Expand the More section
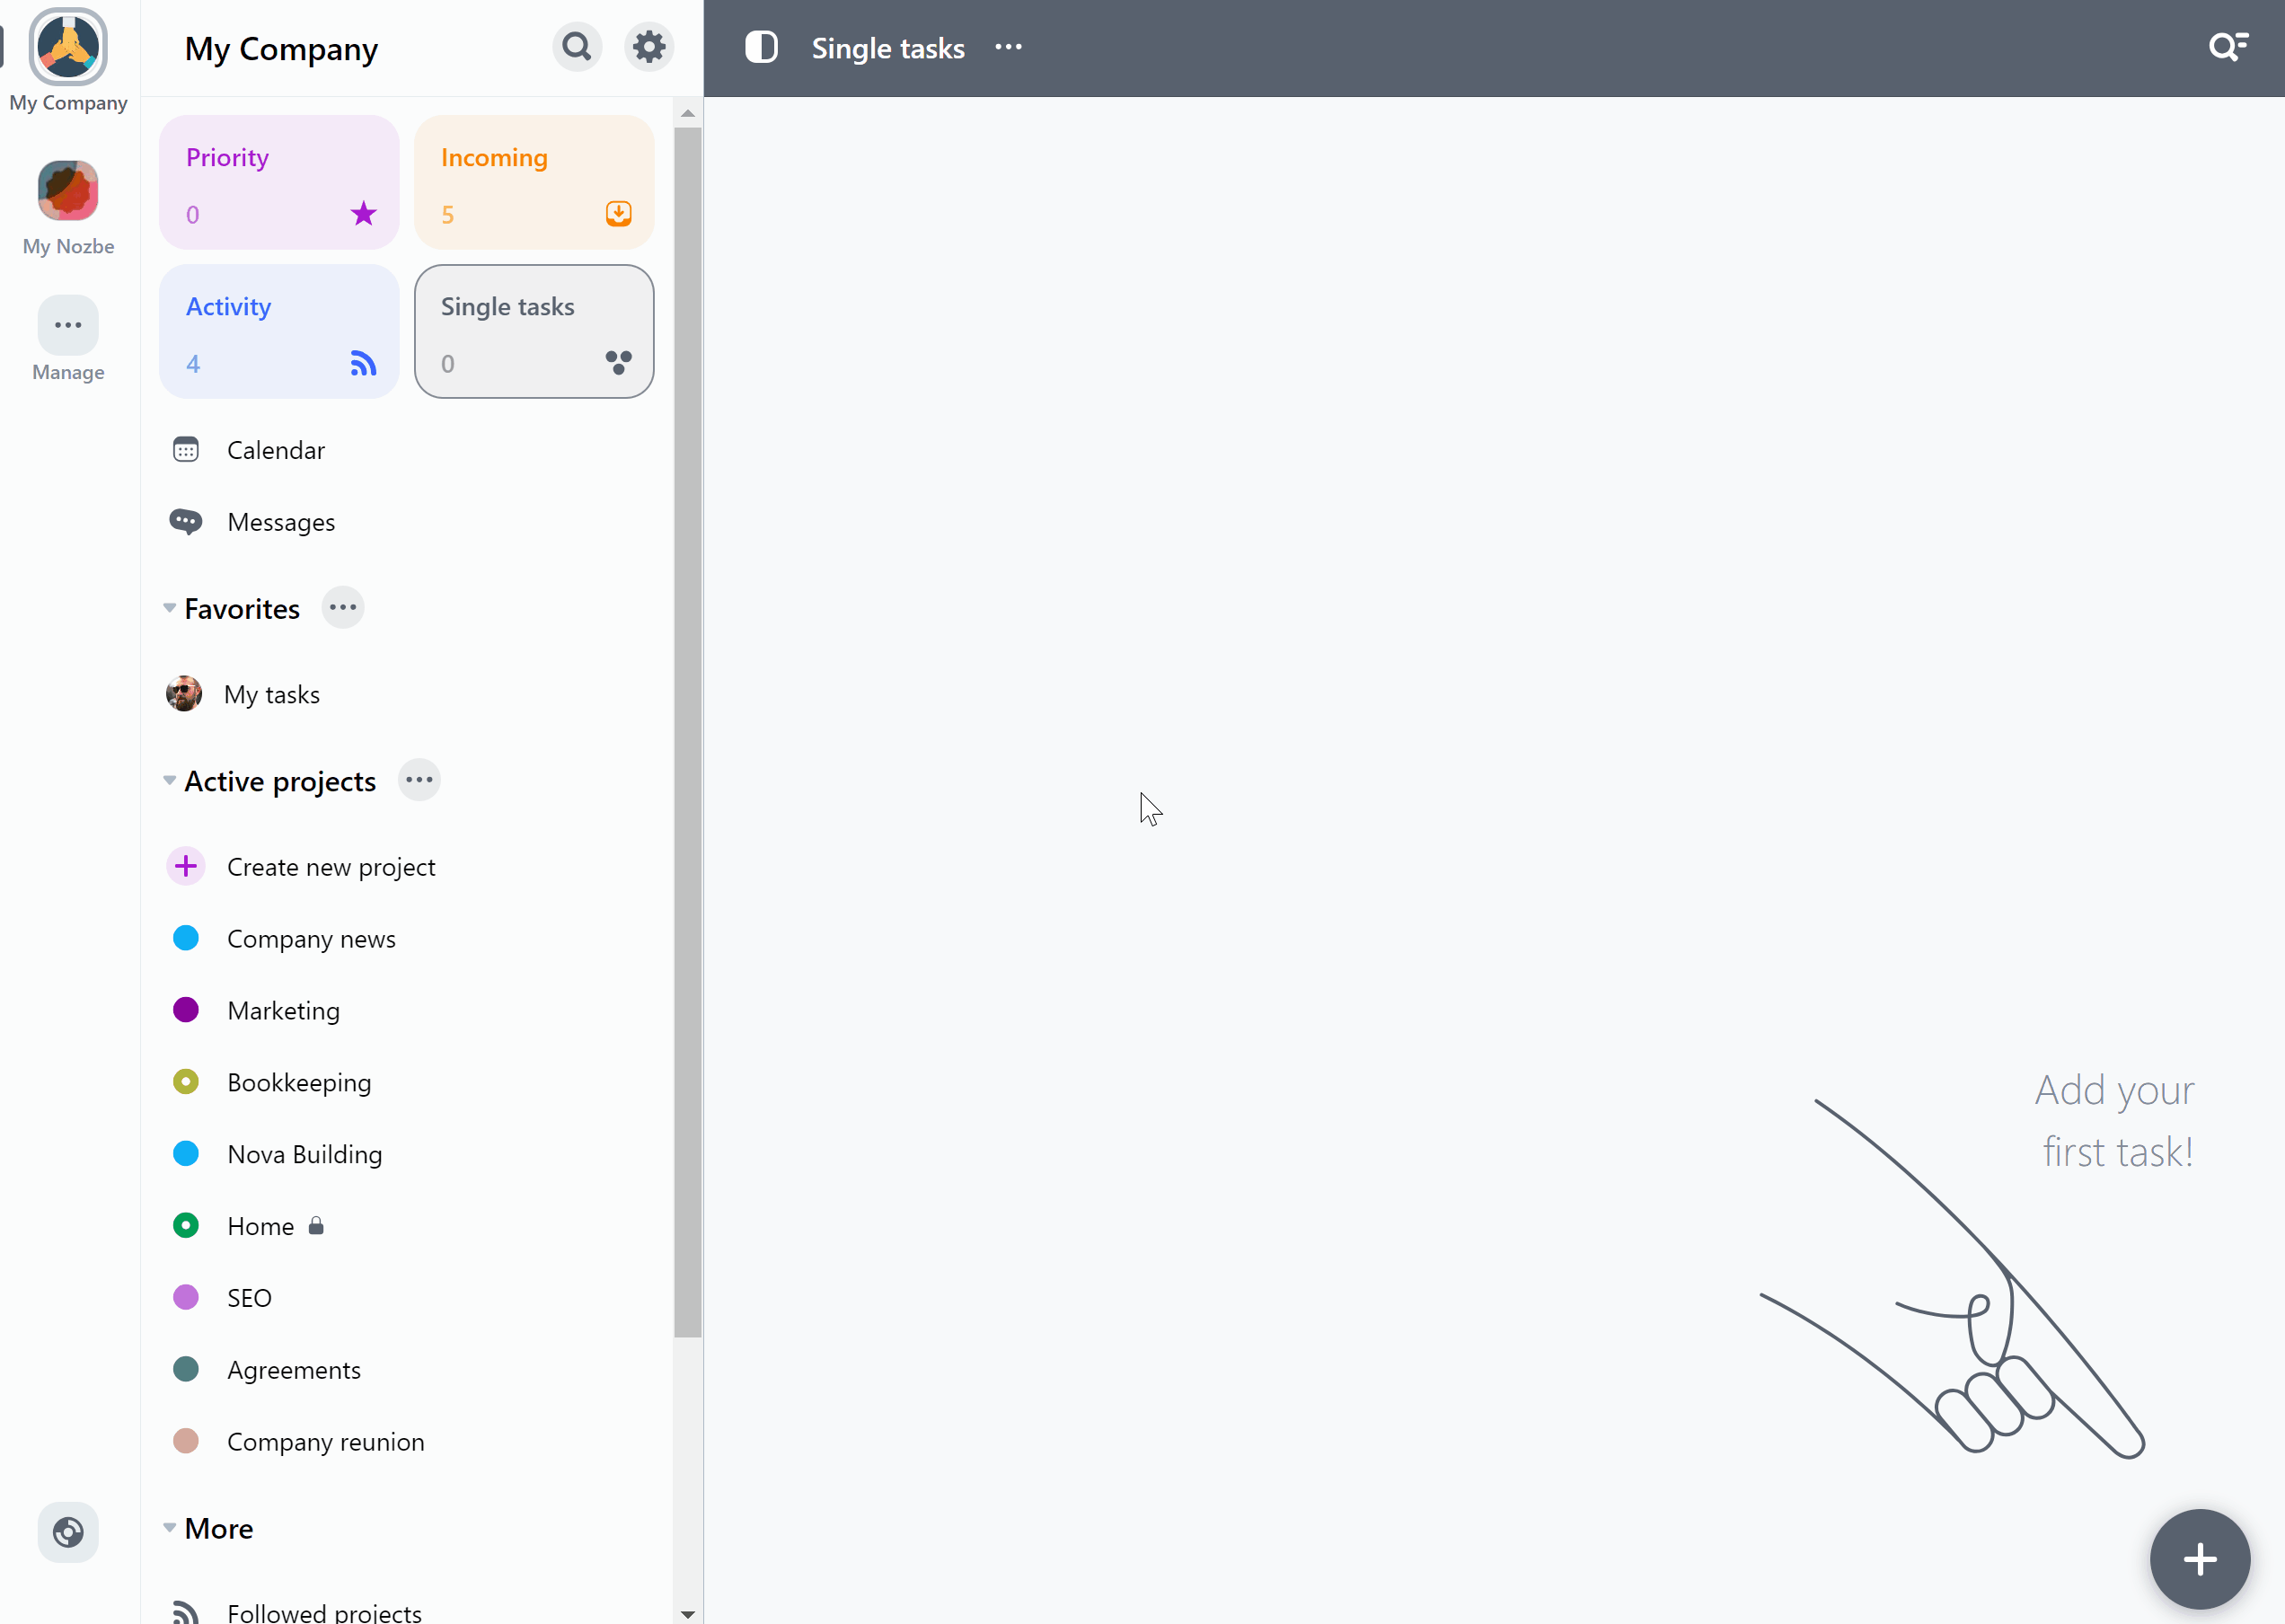 pyautogui.click(x=169, y=1527)
